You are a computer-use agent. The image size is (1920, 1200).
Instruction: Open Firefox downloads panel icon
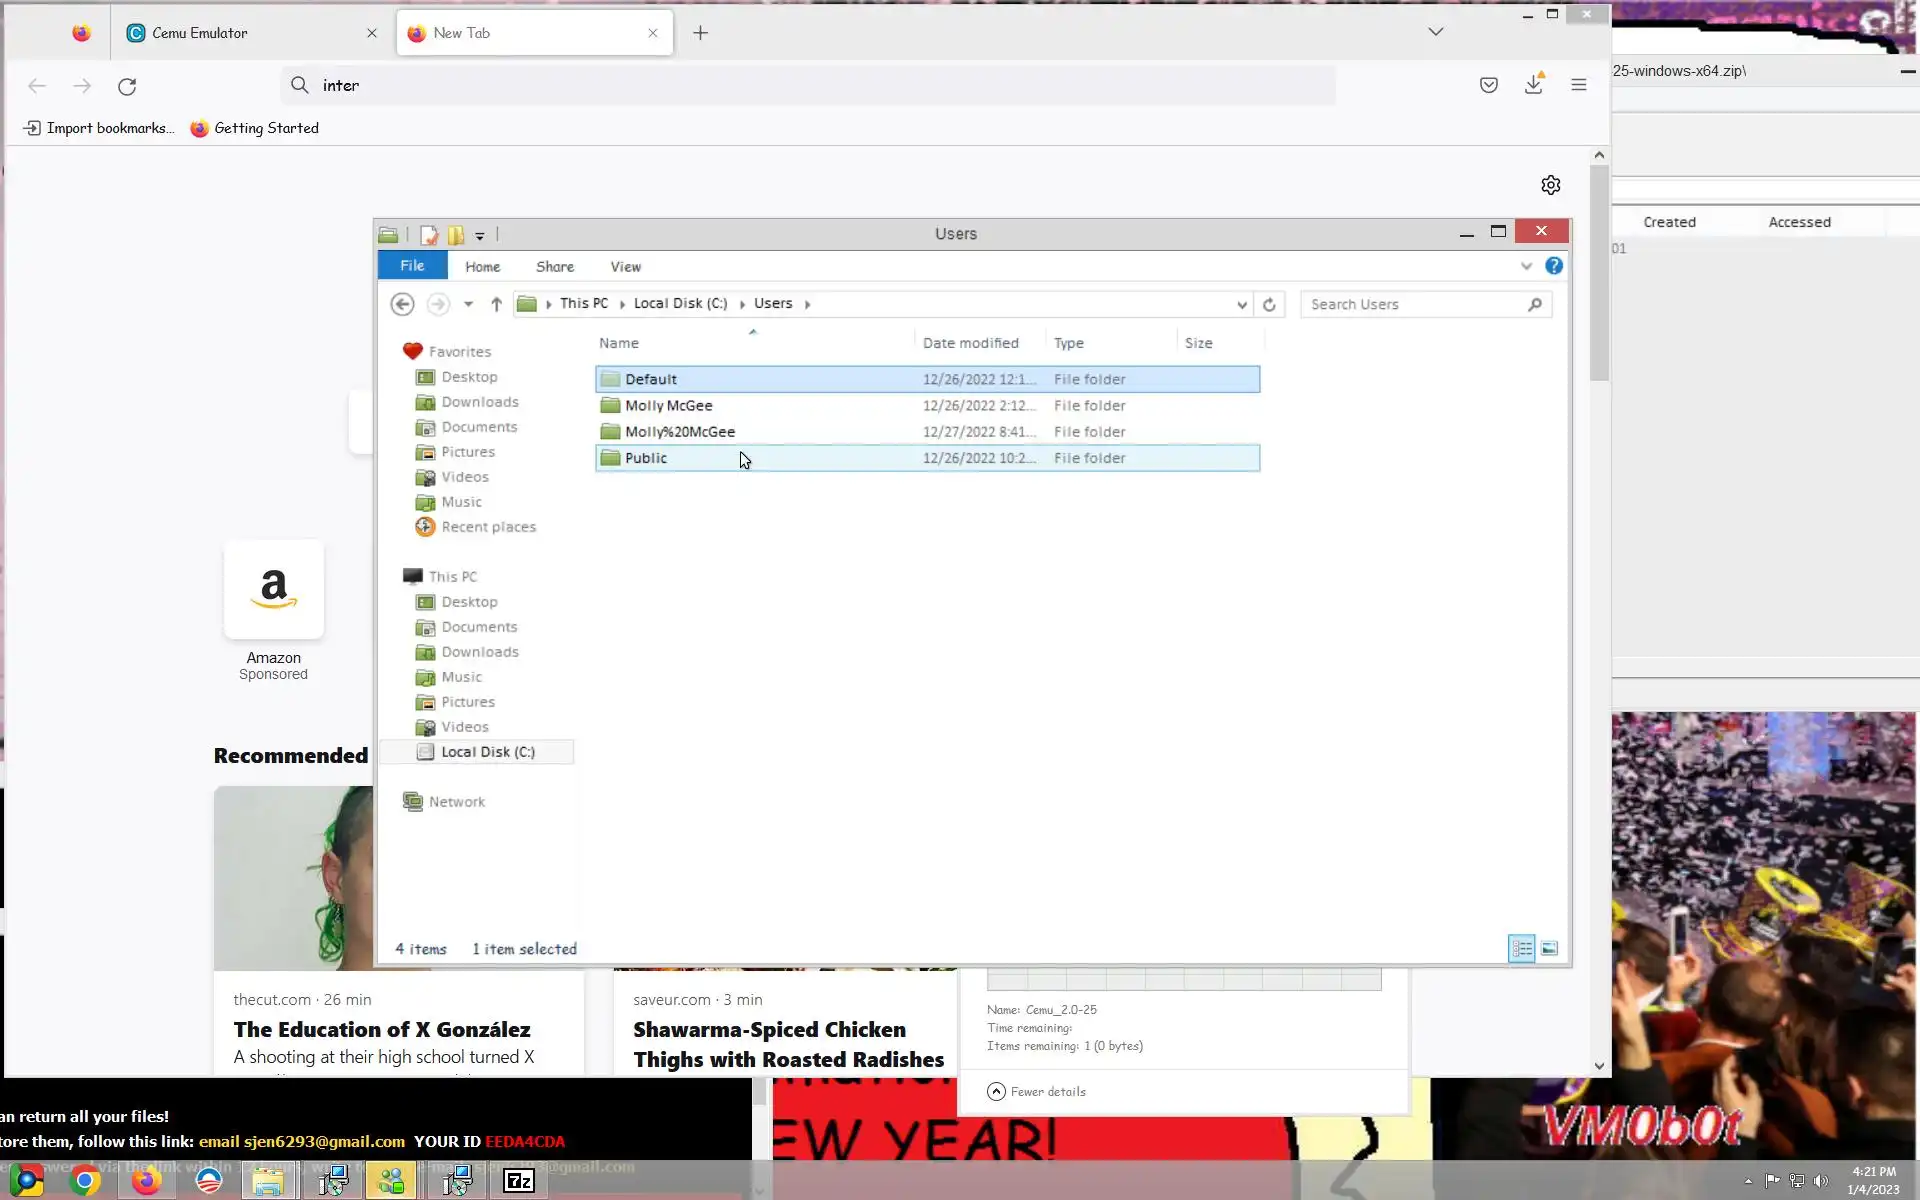1533,85
